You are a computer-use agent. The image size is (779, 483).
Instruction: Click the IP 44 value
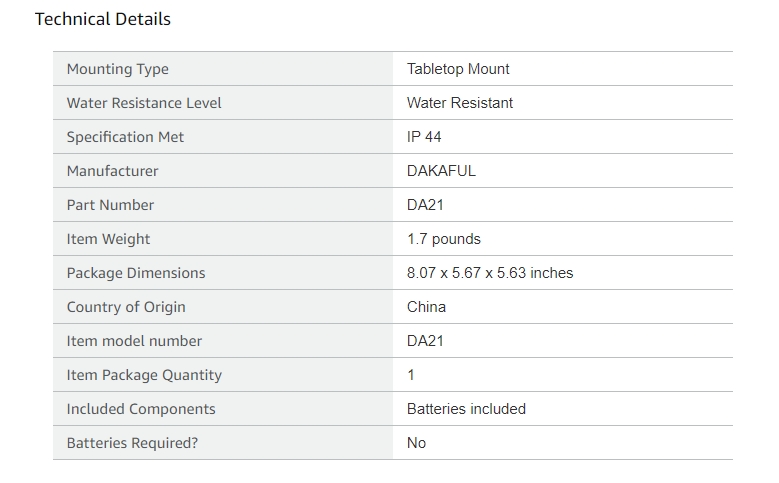click(x=424, y=137)
